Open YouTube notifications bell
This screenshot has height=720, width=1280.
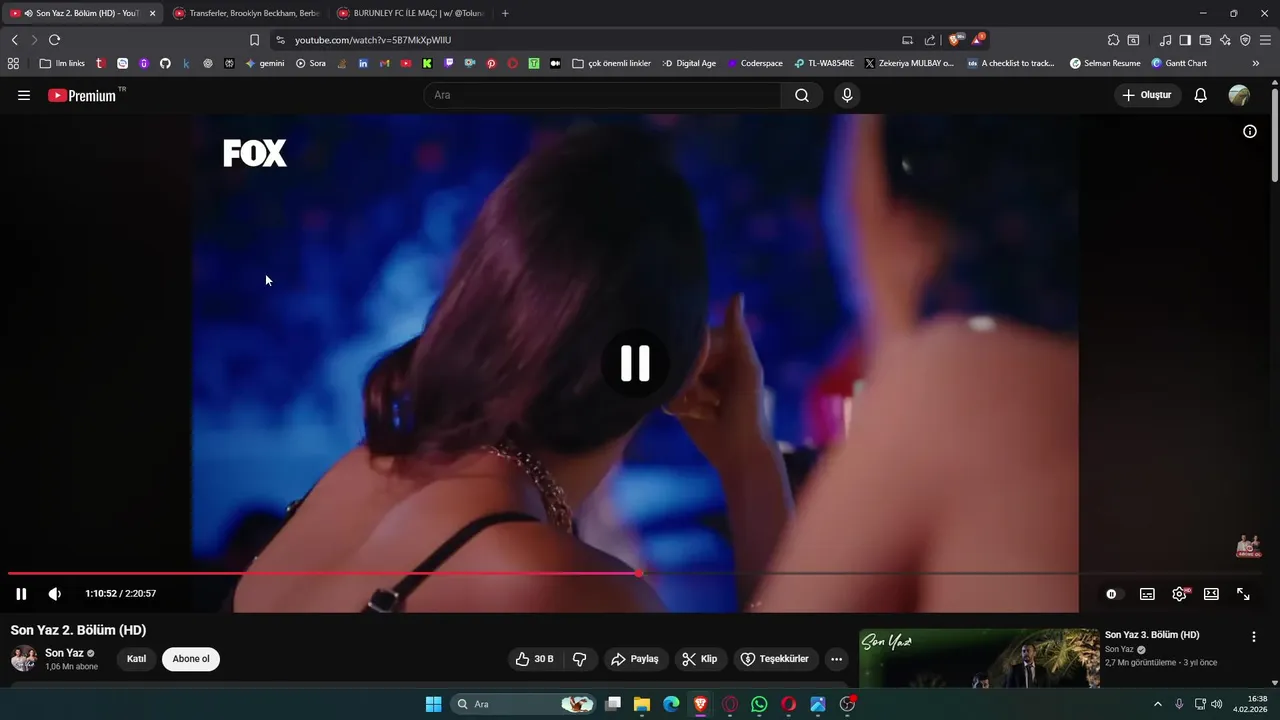[1201, 95]
